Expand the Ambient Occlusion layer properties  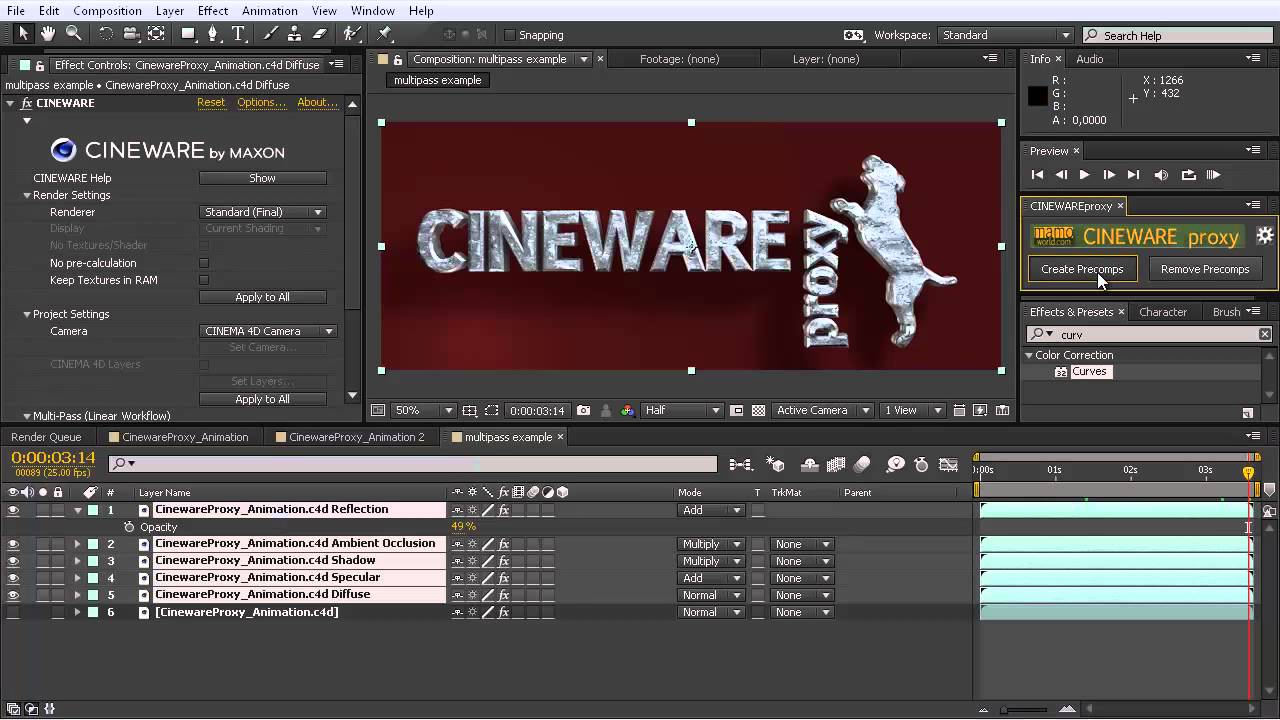pyautogui.click(x=77, y=544)
